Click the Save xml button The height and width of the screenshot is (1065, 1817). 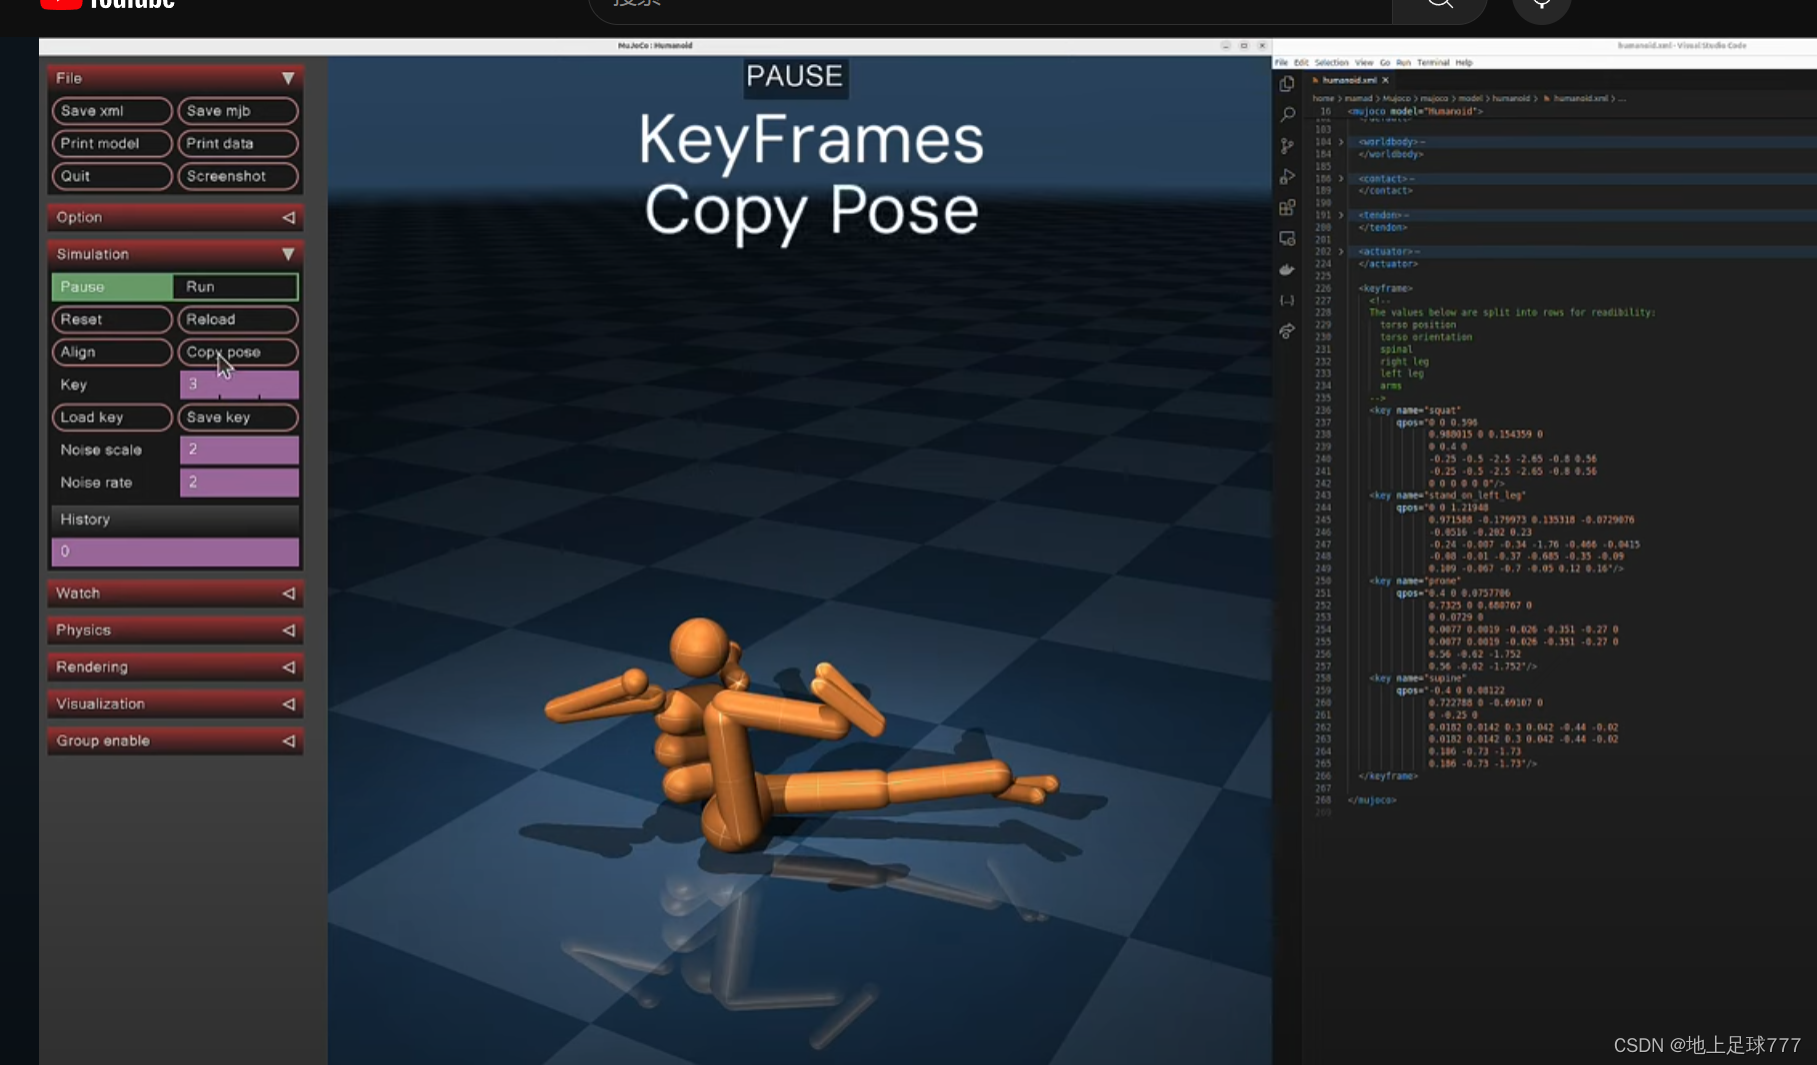click(112, 111)
